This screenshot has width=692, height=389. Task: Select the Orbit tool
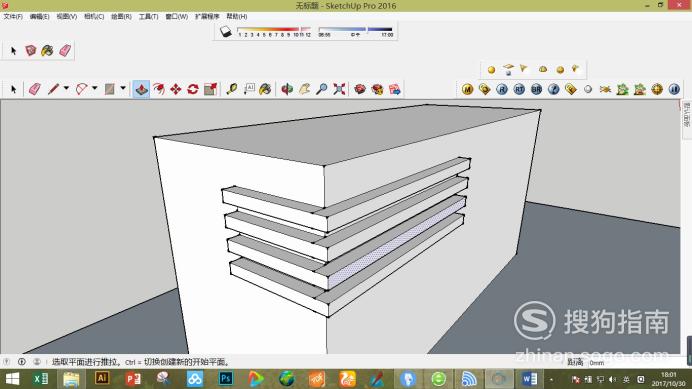[x=287, y=89]
